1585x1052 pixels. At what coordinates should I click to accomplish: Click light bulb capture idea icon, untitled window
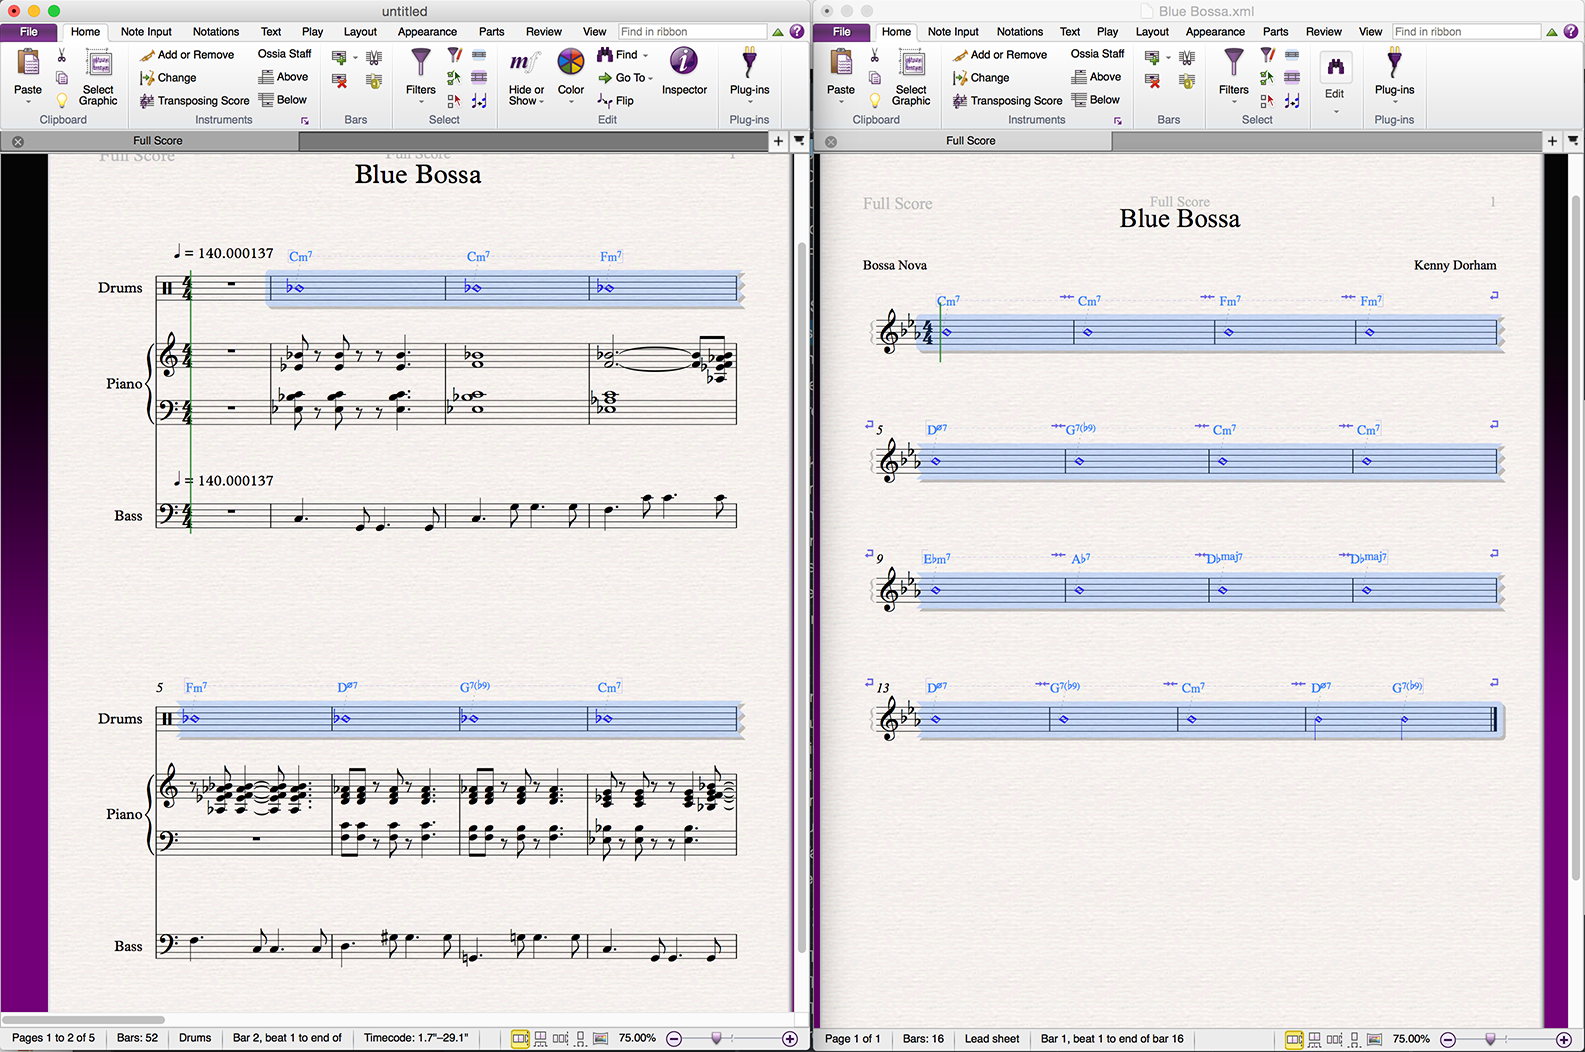(x=62, y=100)
